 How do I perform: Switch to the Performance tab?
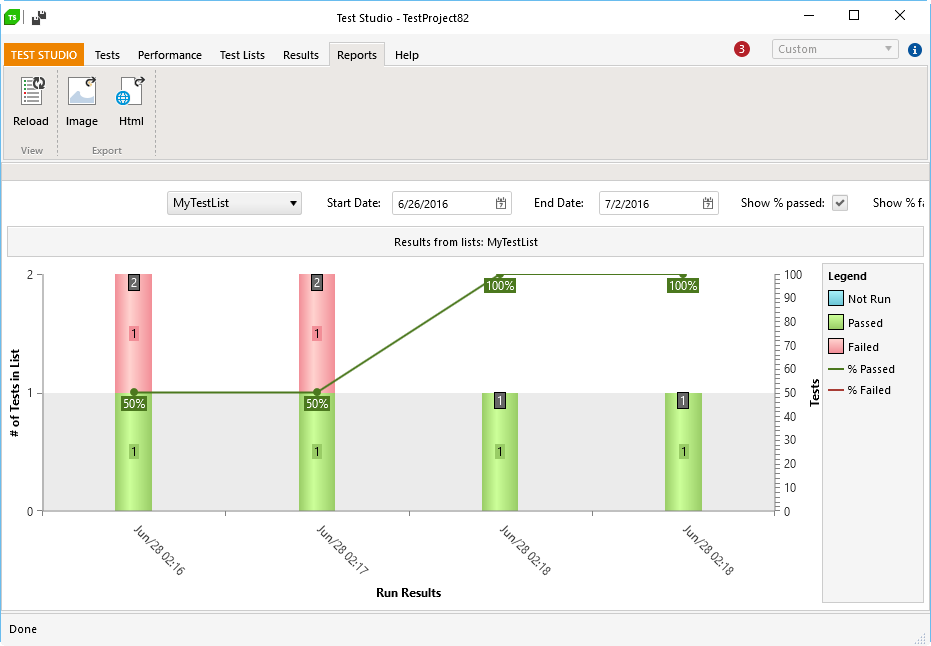pos(170,55)
